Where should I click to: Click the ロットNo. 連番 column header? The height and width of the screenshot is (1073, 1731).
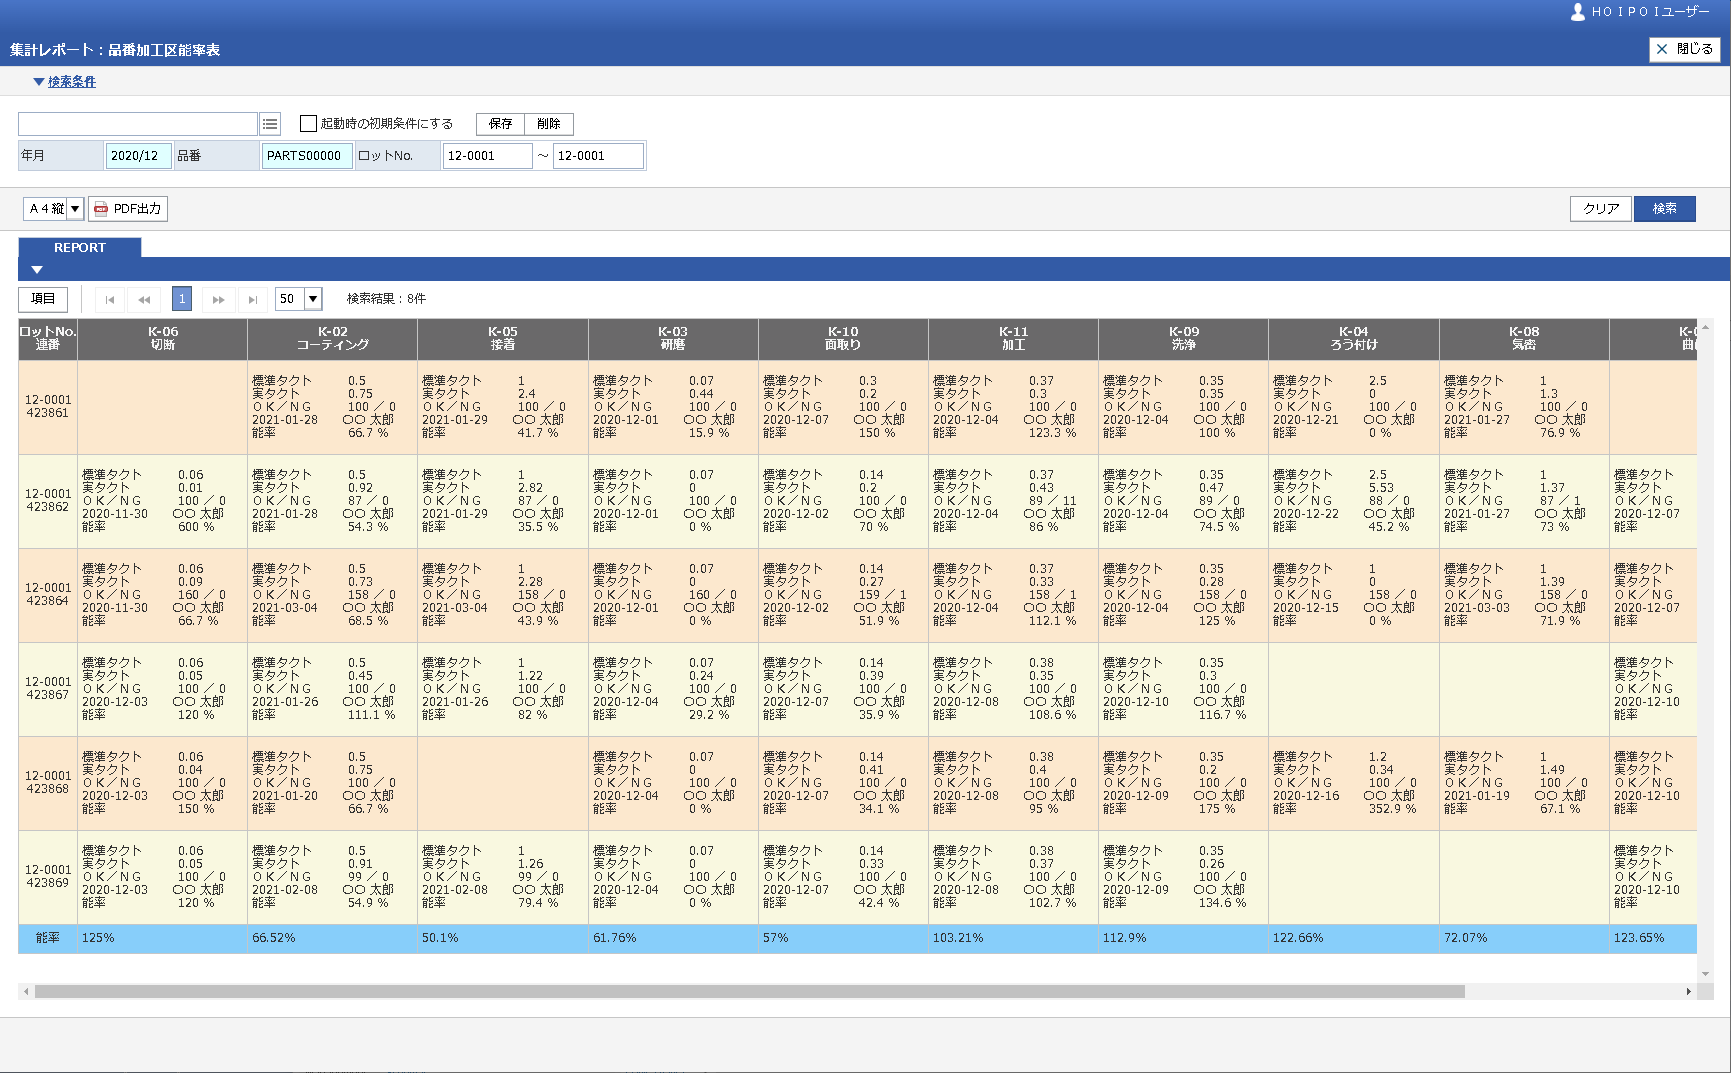[x=48, y=339]
